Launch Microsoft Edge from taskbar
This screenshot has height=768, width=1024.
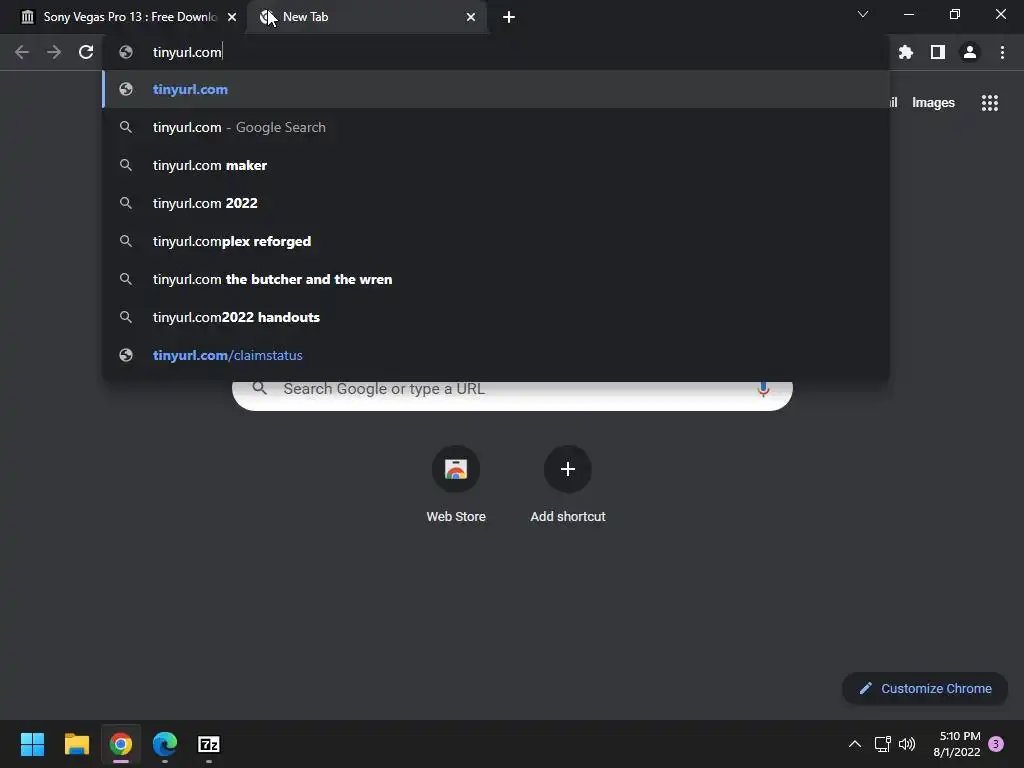coord(165,744)
